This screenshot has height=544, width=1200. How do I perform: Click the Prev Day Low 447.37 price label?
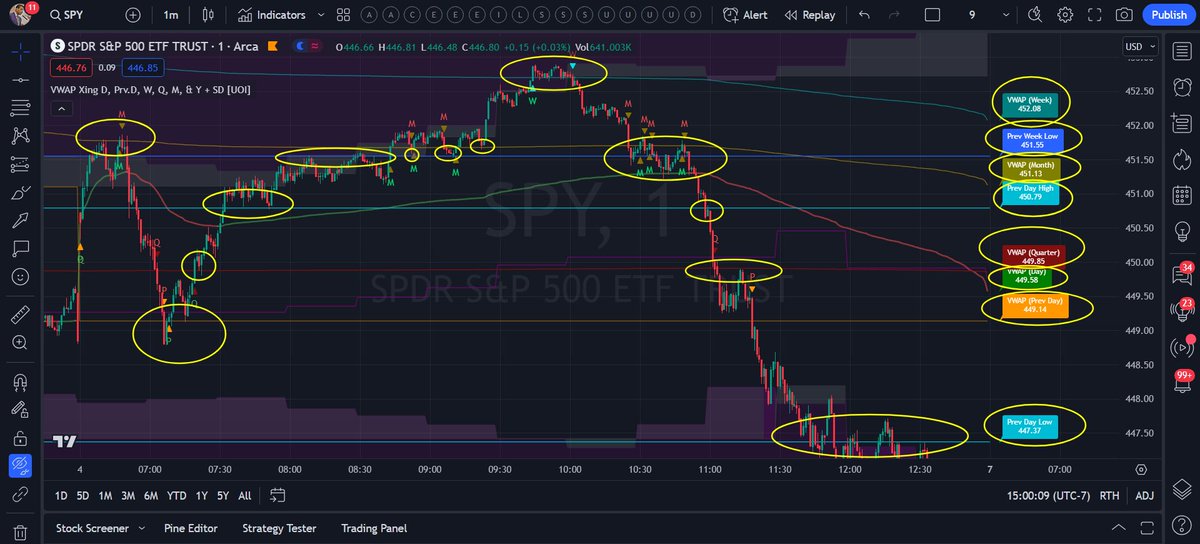coord(1032,426)
